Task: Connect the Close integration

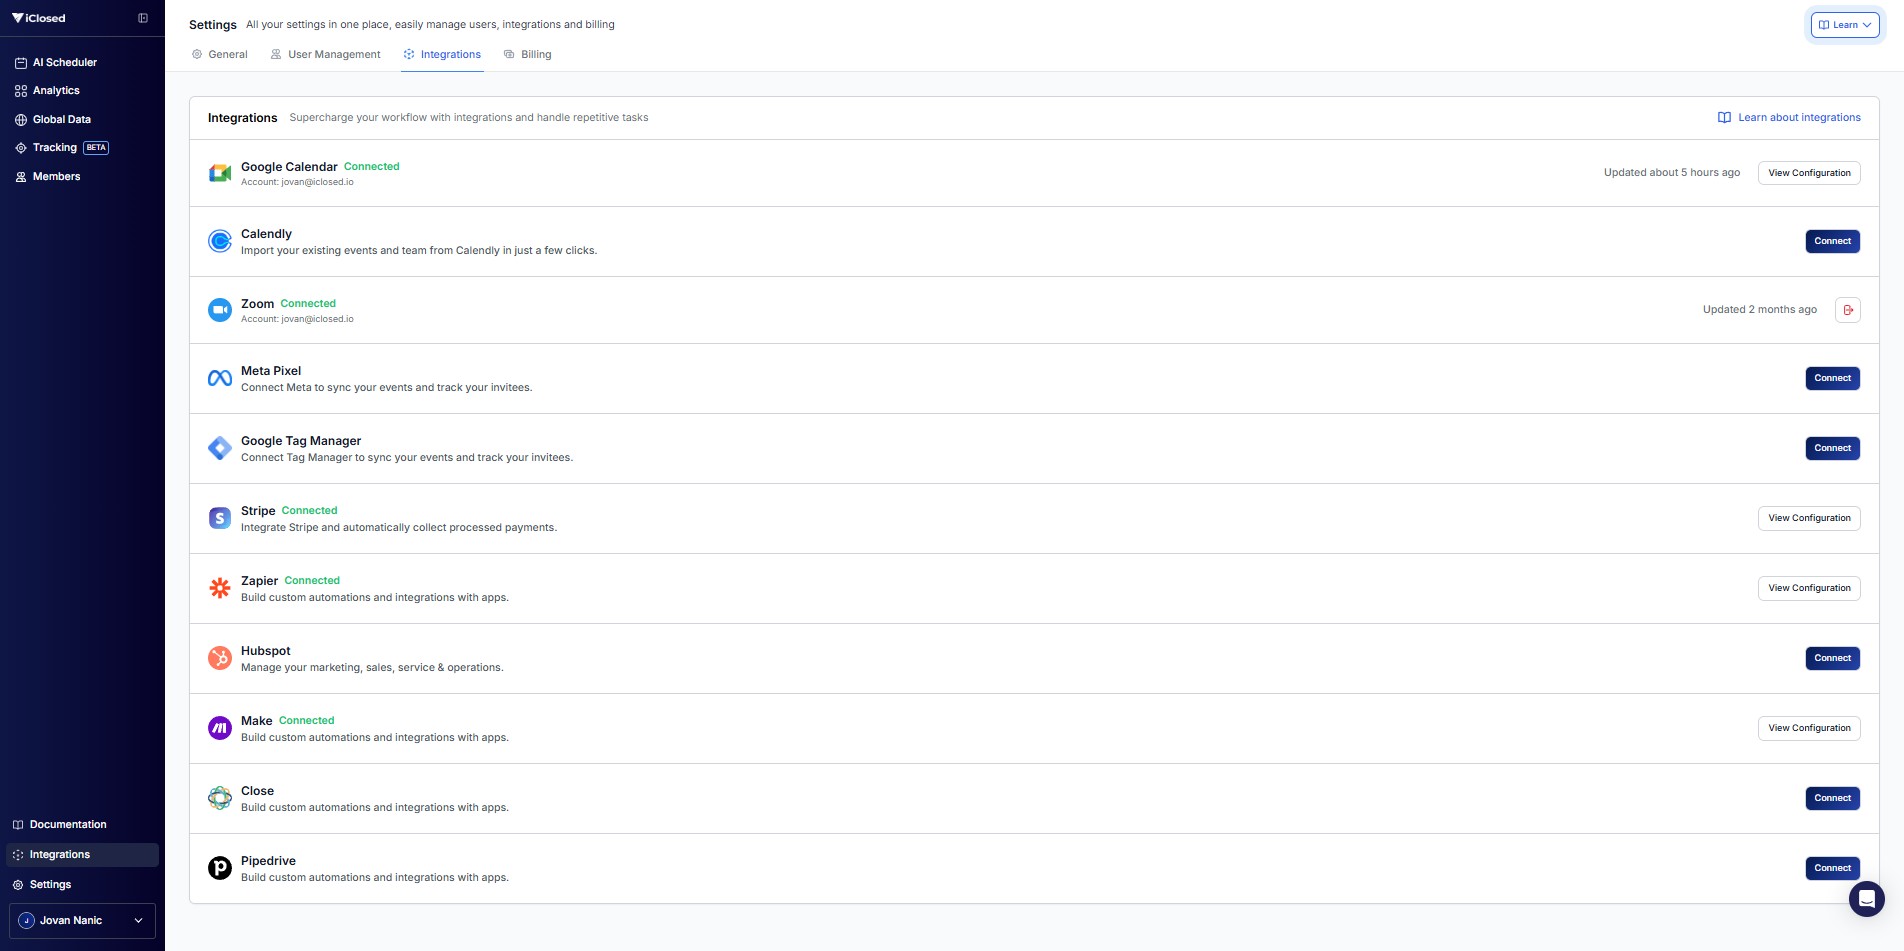Action: point(1832,798)
